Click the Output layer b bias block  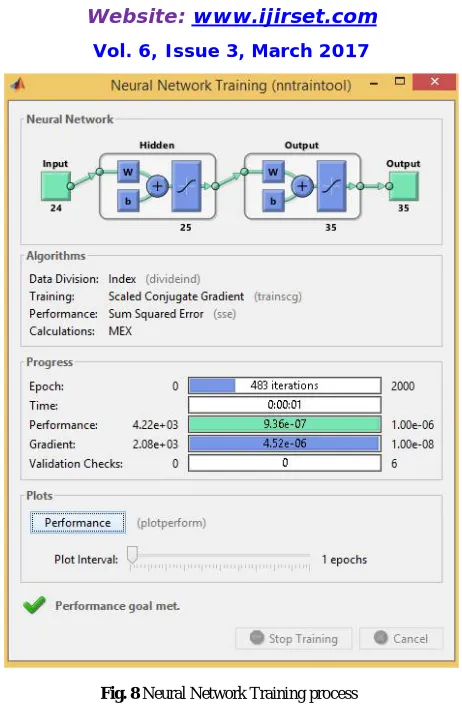(273, 201)
